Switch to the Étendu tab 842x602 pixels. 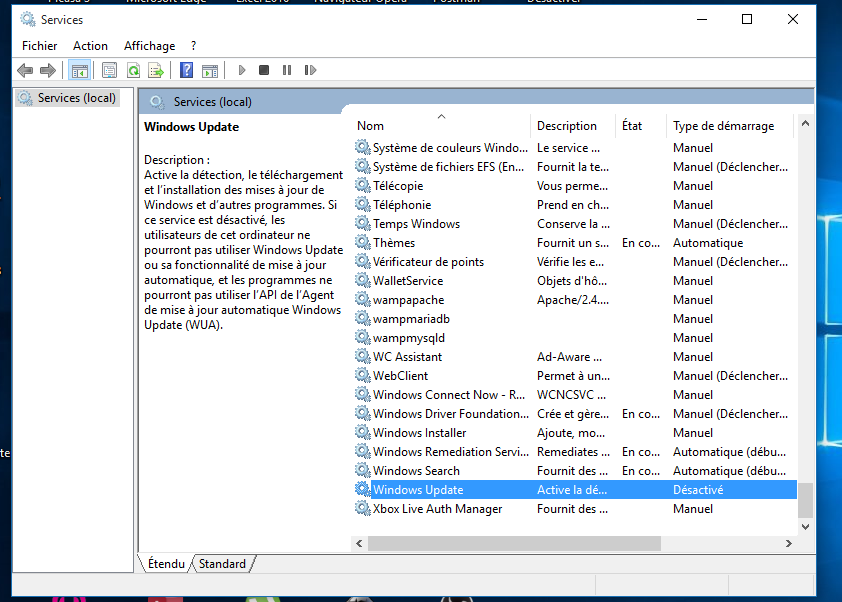166,563
